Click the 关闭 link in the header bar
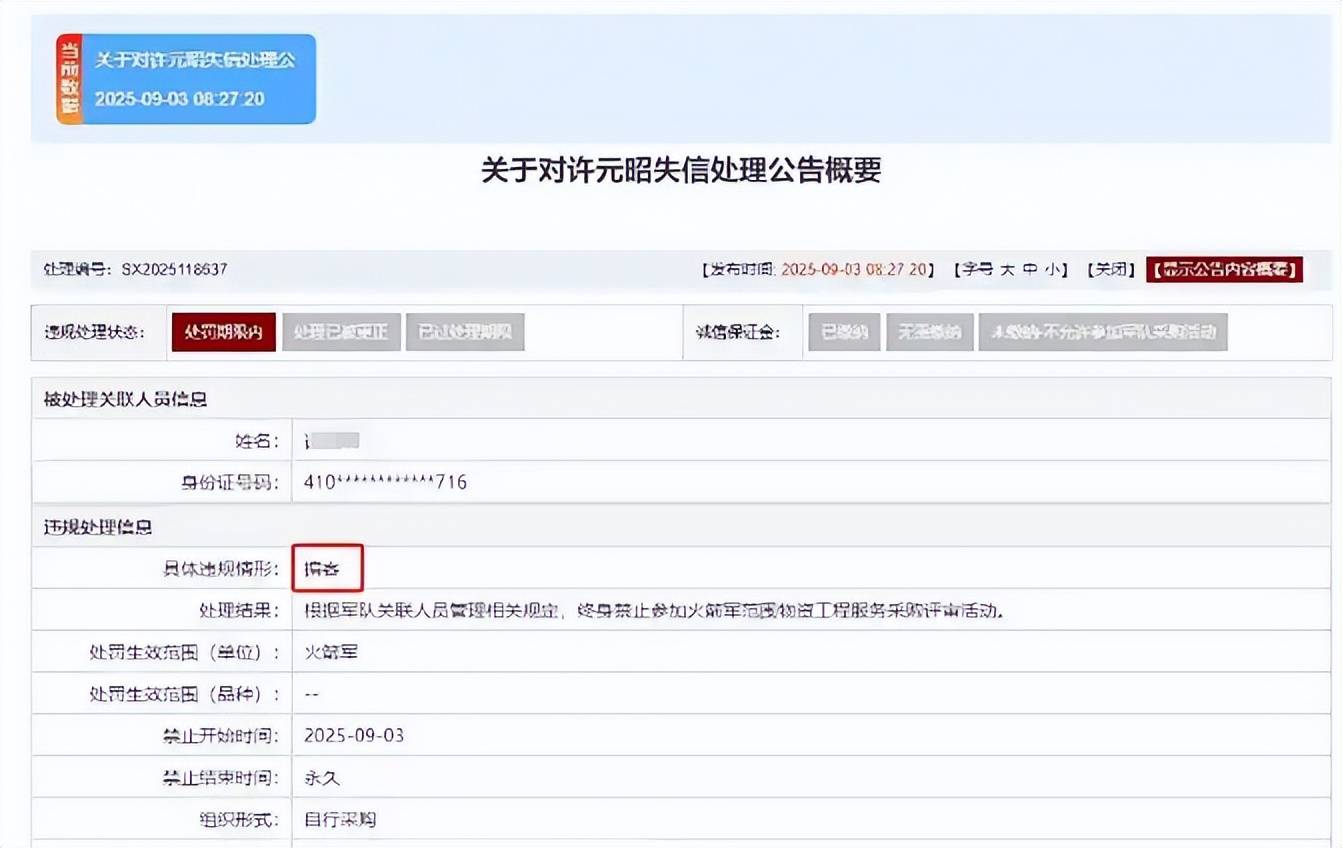 1111,269
